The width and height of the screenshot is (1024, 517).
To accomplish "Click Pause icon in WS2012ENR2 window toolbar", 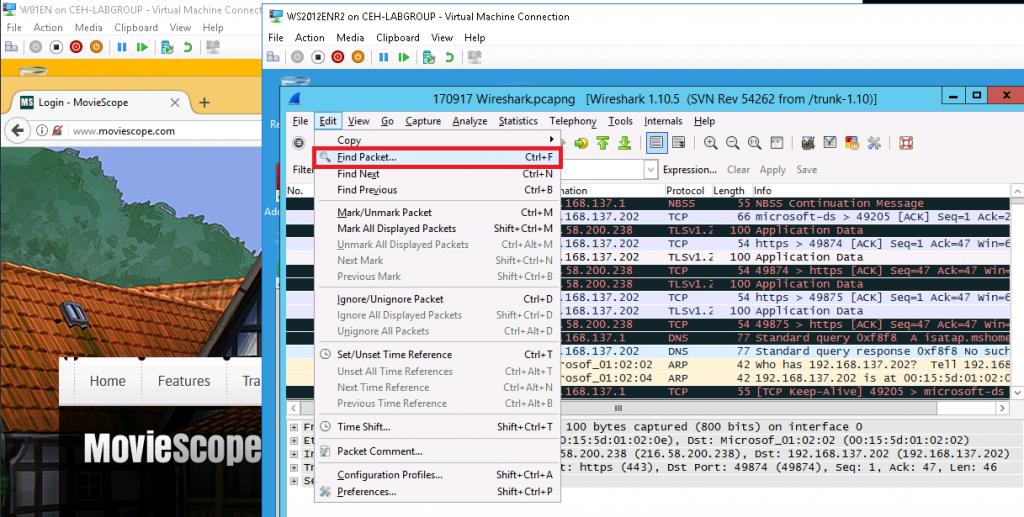I will coord(383,57).
